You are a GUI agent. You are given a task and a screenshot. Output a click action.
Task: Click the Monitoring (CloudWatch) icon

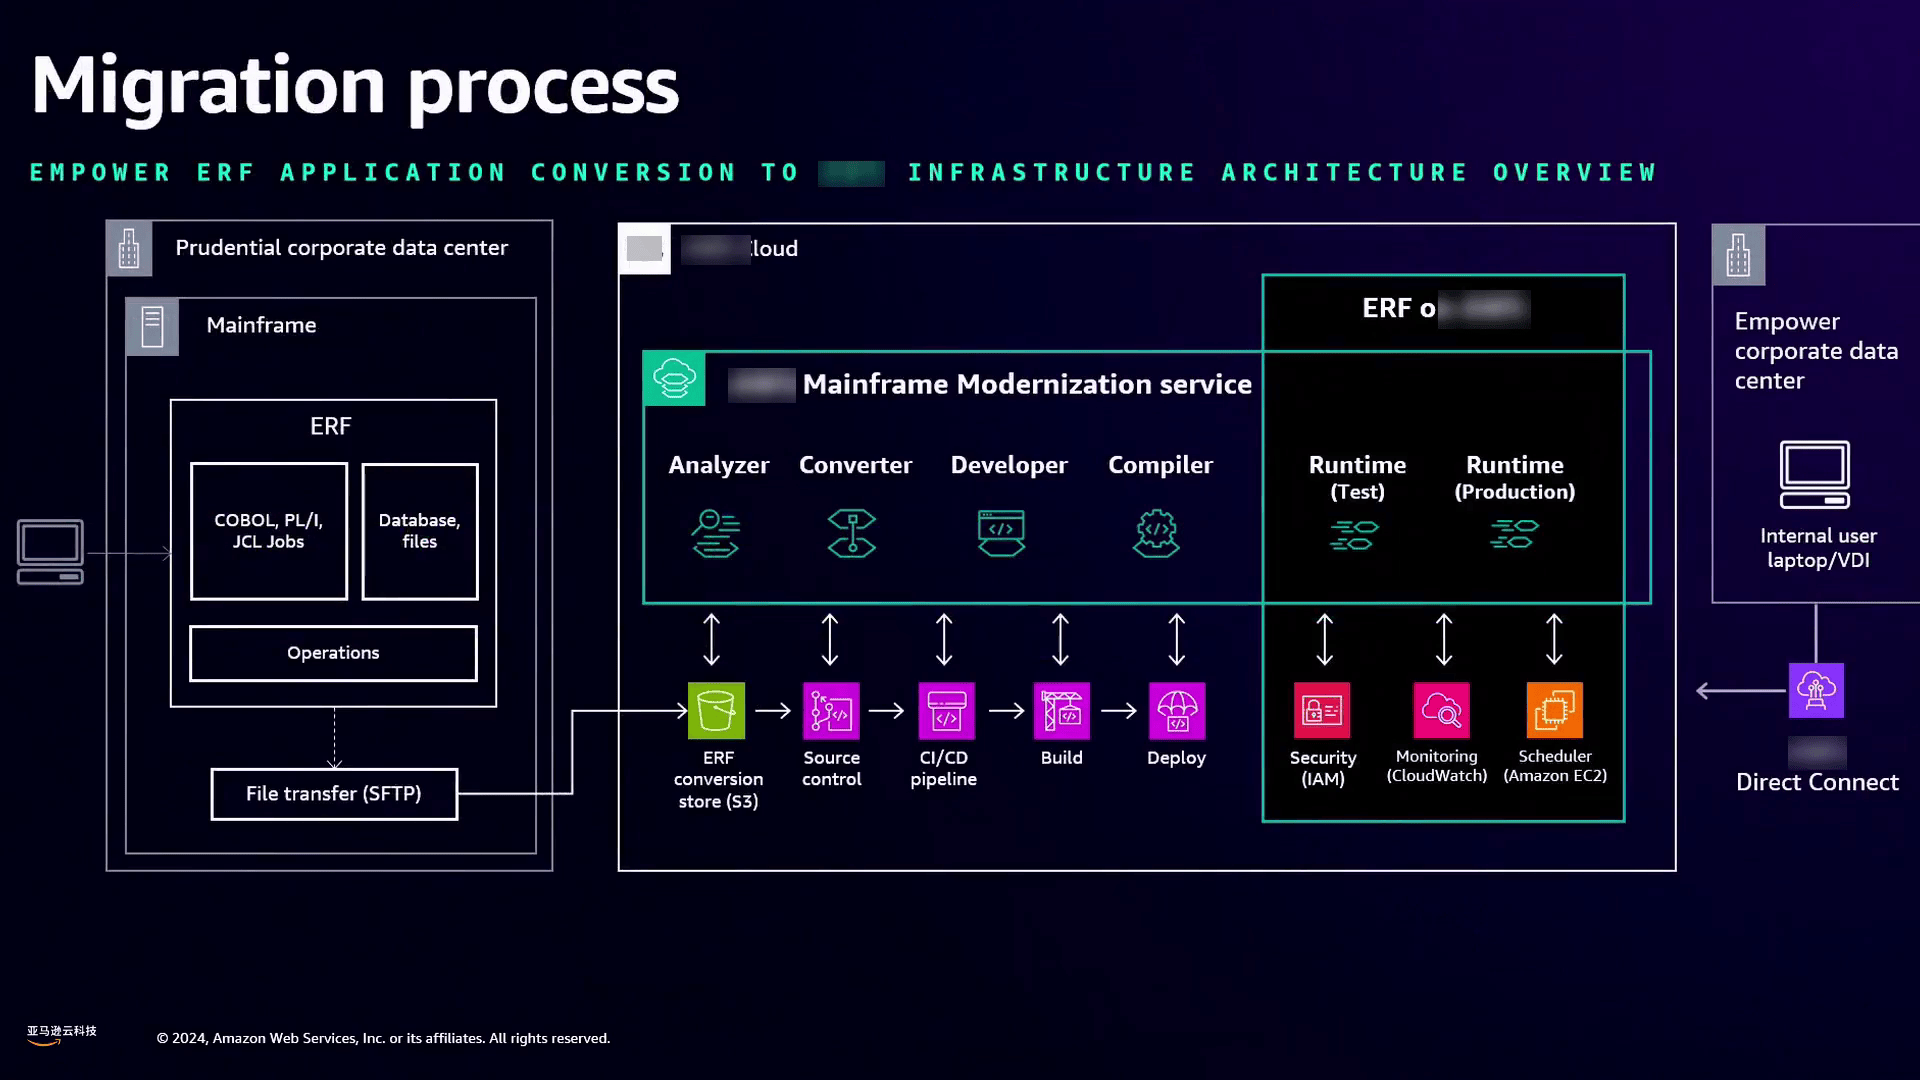pos(1441,711)
